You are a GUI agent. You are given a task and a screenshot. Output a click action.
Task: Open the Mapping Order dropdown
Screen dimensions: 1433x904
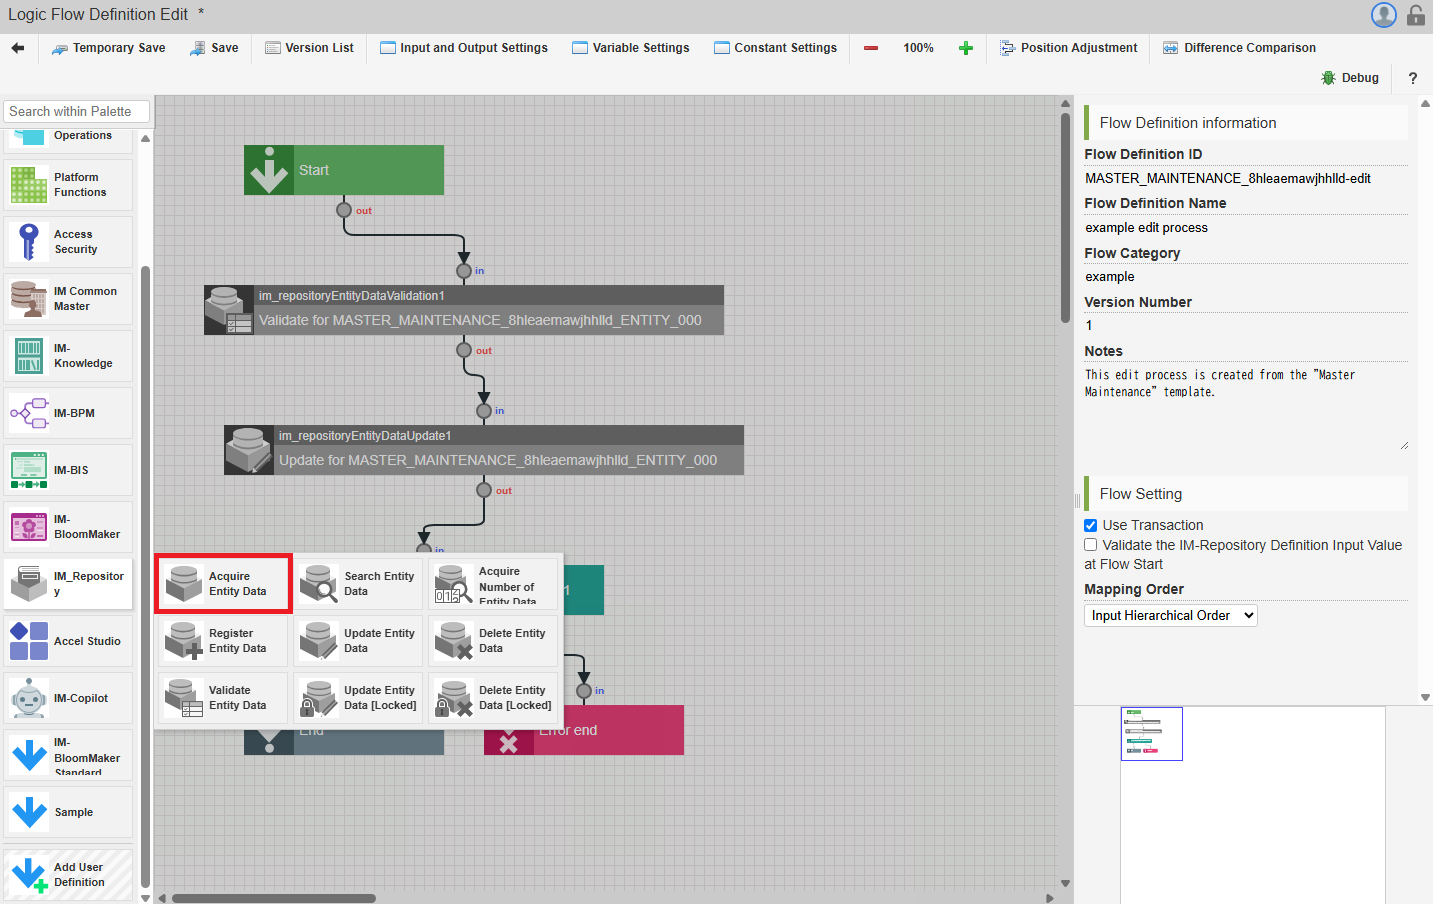1170,616
